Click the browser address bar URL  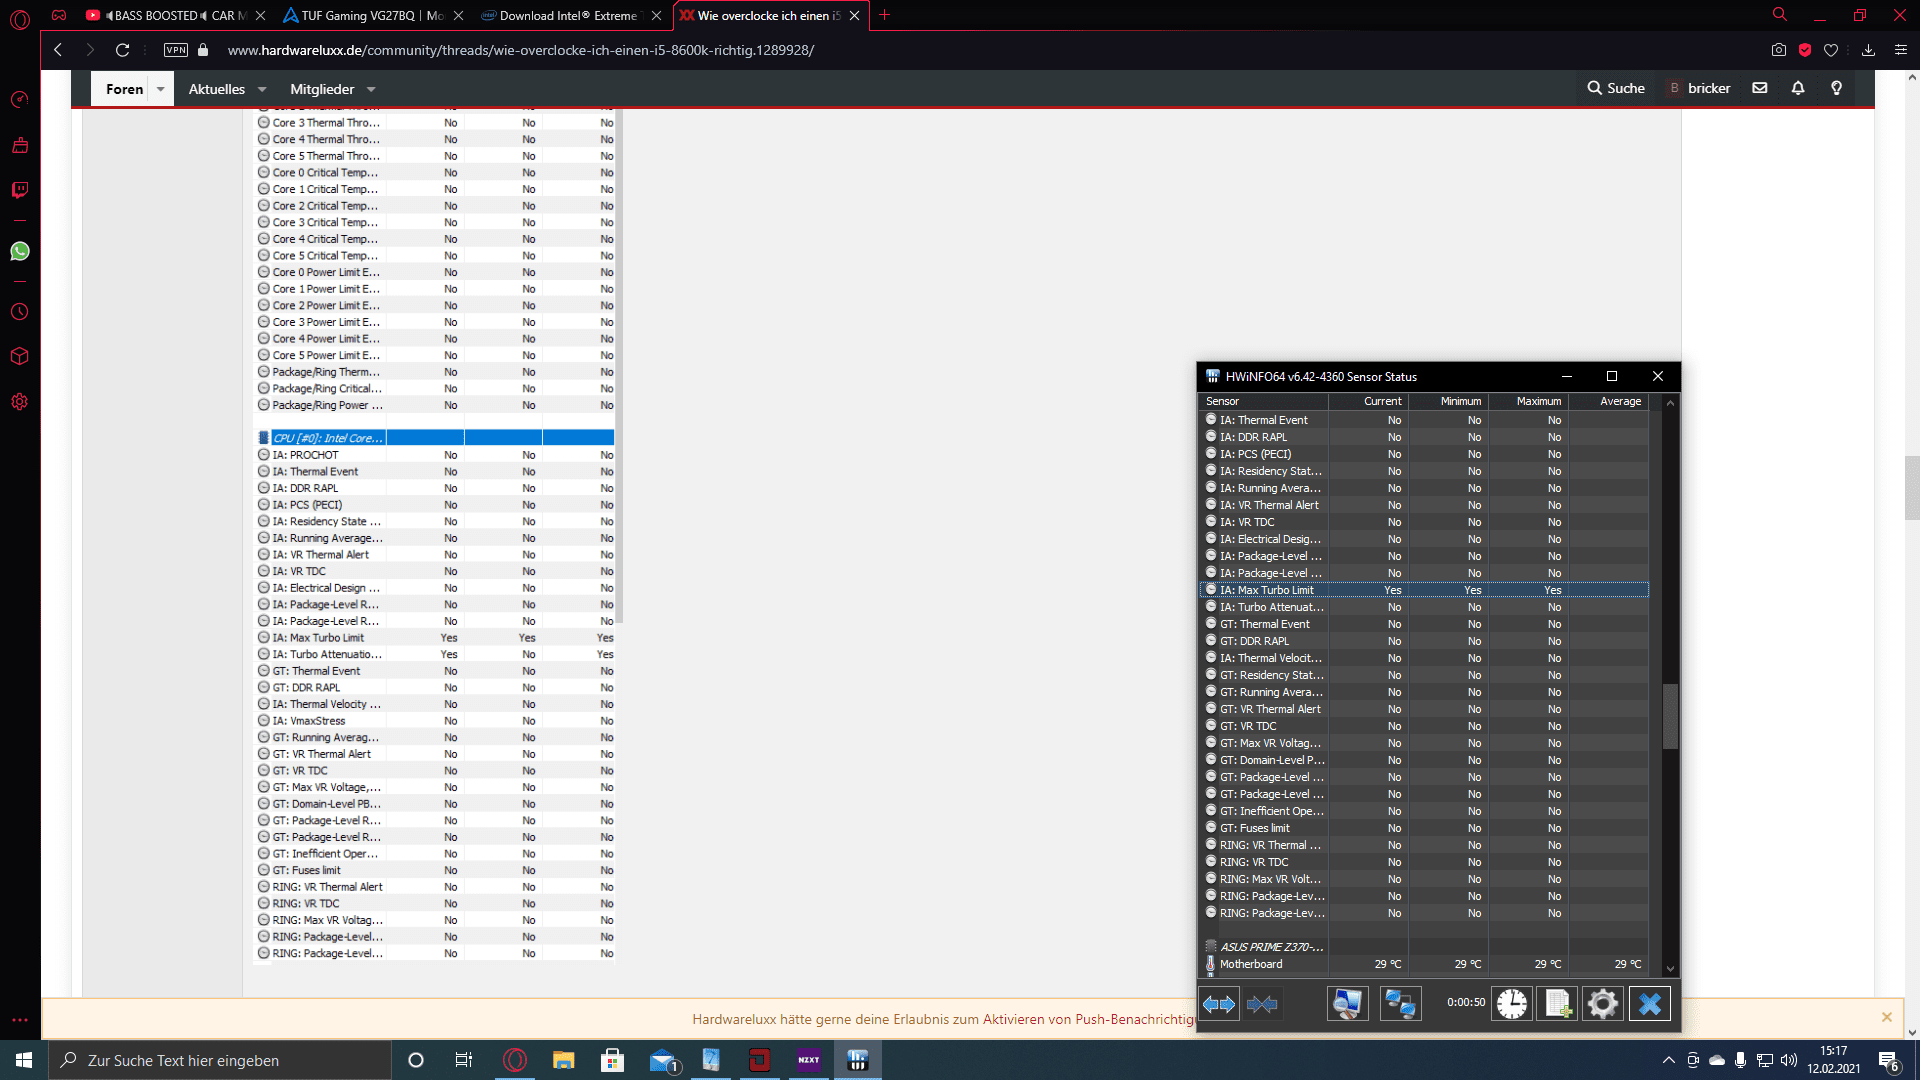(520, 50)
